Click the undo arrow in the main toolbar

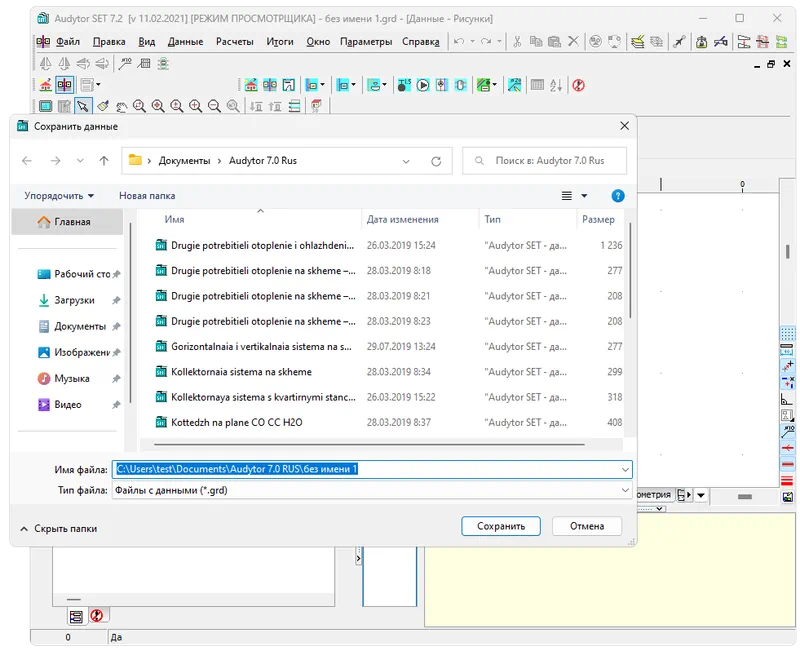pyautogui.click(x=459, y=41)
